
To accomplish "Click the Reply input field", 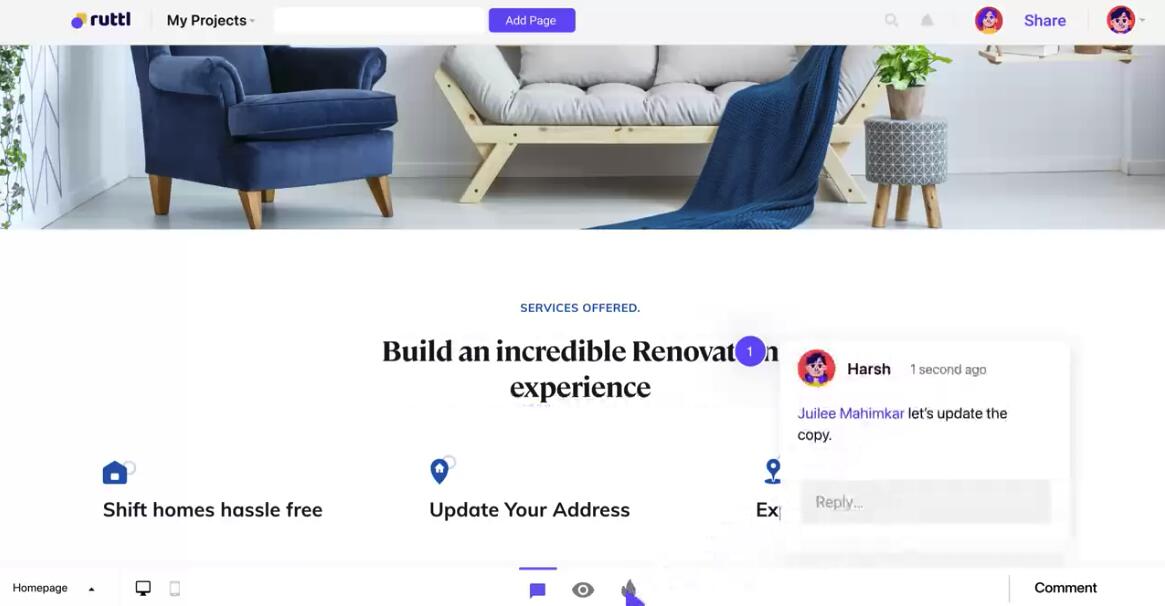I will pyautogui.click(x=925, y=502).
